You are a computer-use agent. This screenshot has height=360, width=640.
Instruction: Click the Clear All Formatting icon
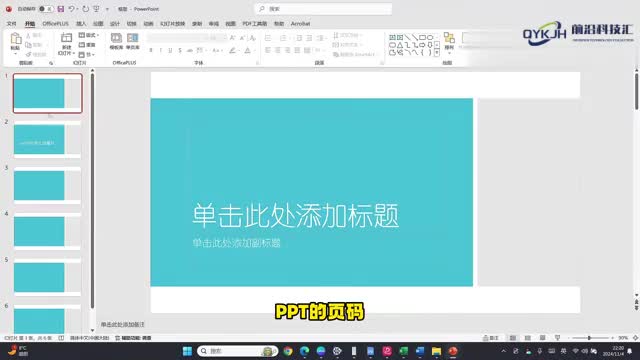point(252,38)
